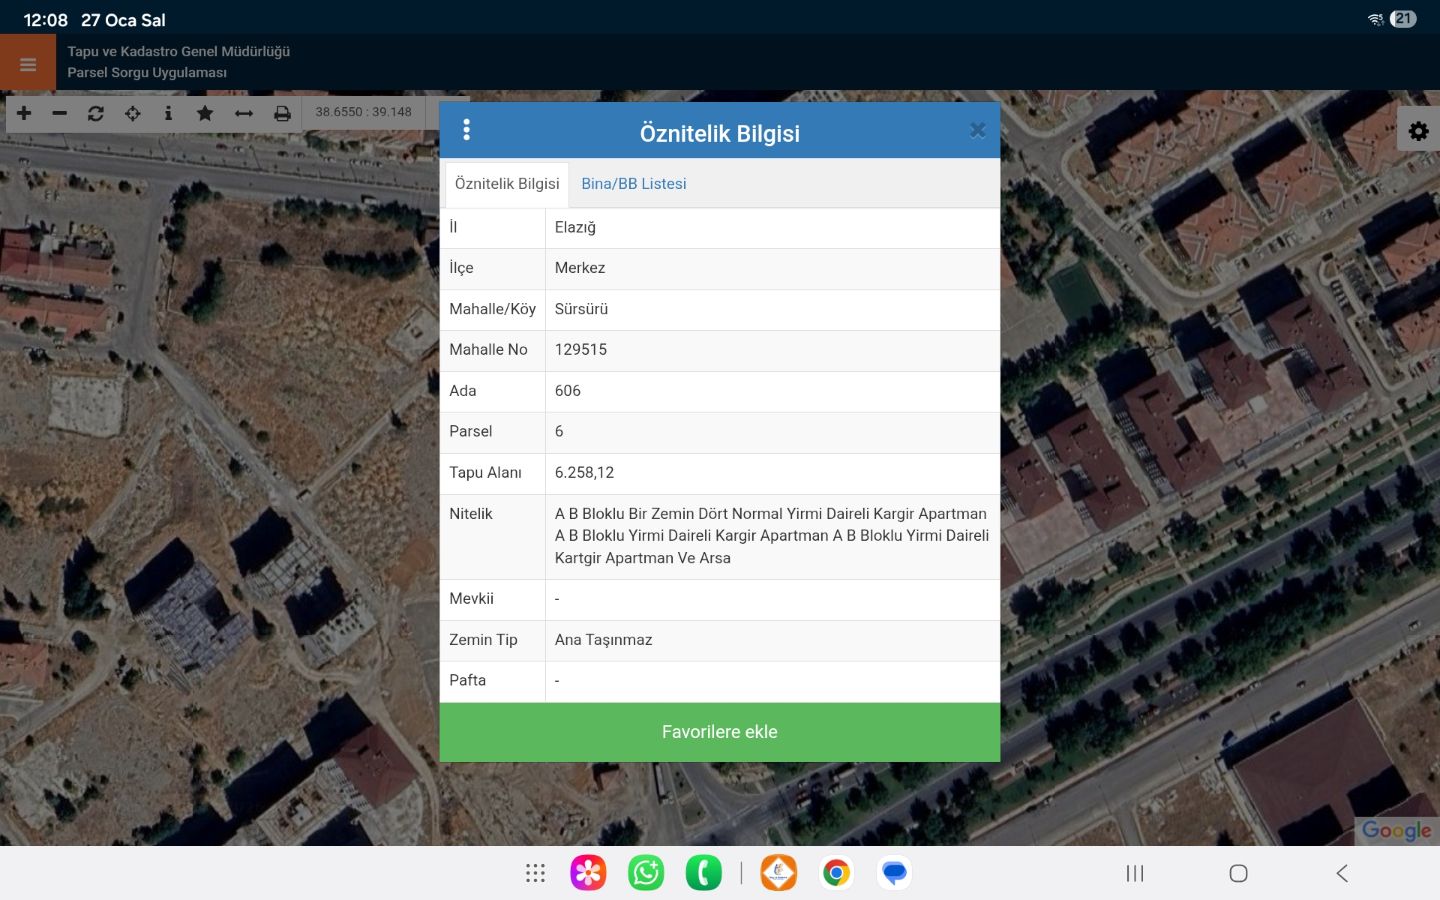The image size is (1440, 900).
Task: Zoom in with the plus icon
Action: tap(24, 113)
